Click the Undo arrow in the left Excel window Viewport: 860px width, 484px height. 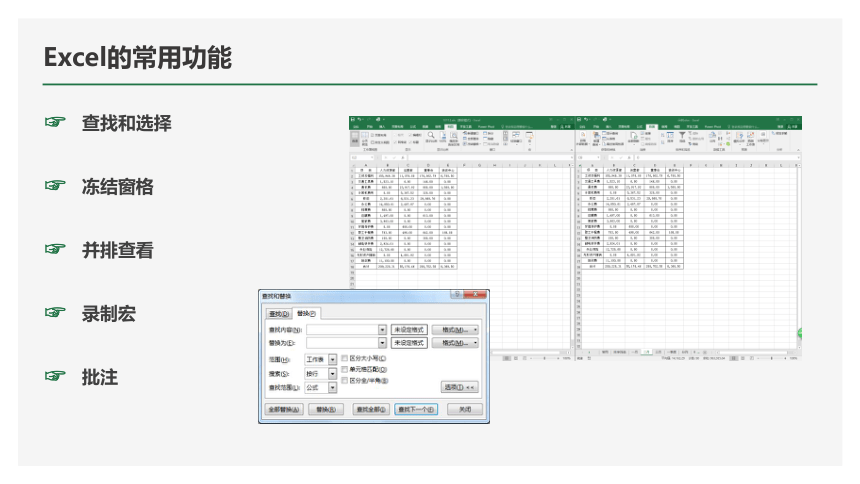tap(359, 119)
